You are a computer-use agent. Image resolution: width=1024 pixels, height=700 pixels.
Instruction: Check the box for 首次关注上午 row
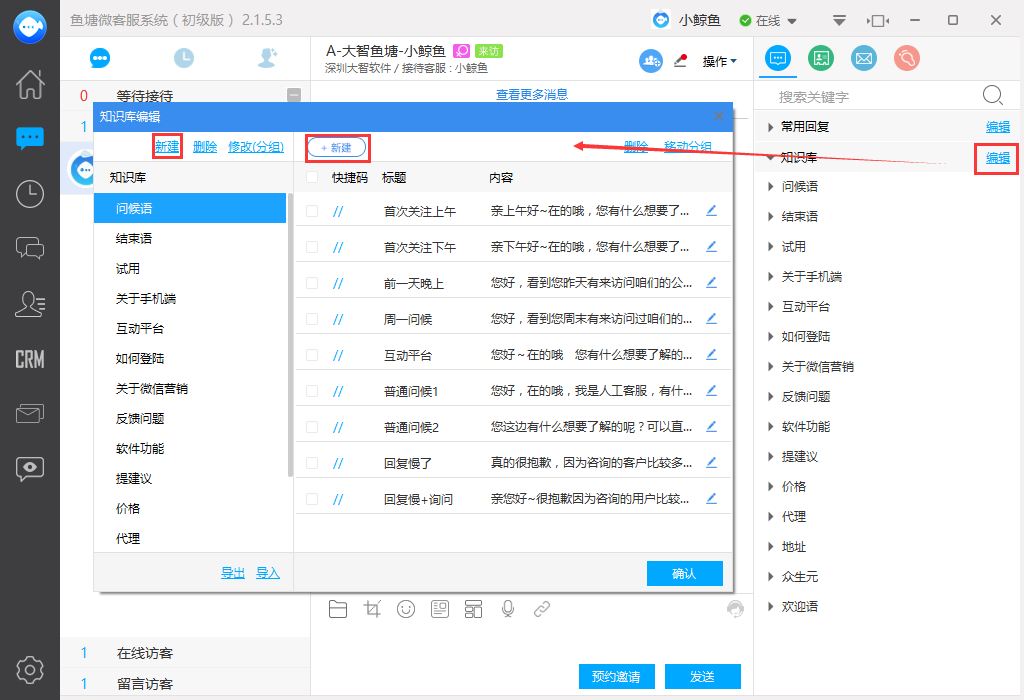[312, 211]
